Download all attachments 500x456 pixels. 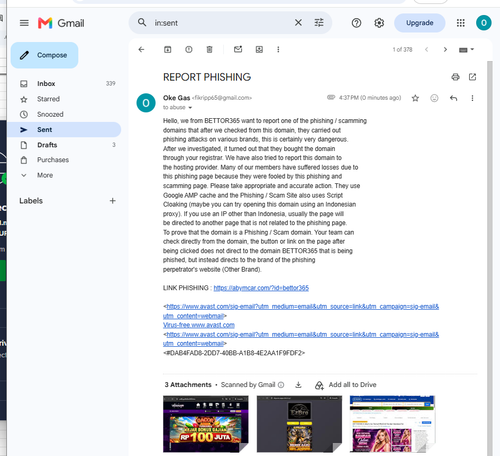pyautogui.click(x=298, y=385)
